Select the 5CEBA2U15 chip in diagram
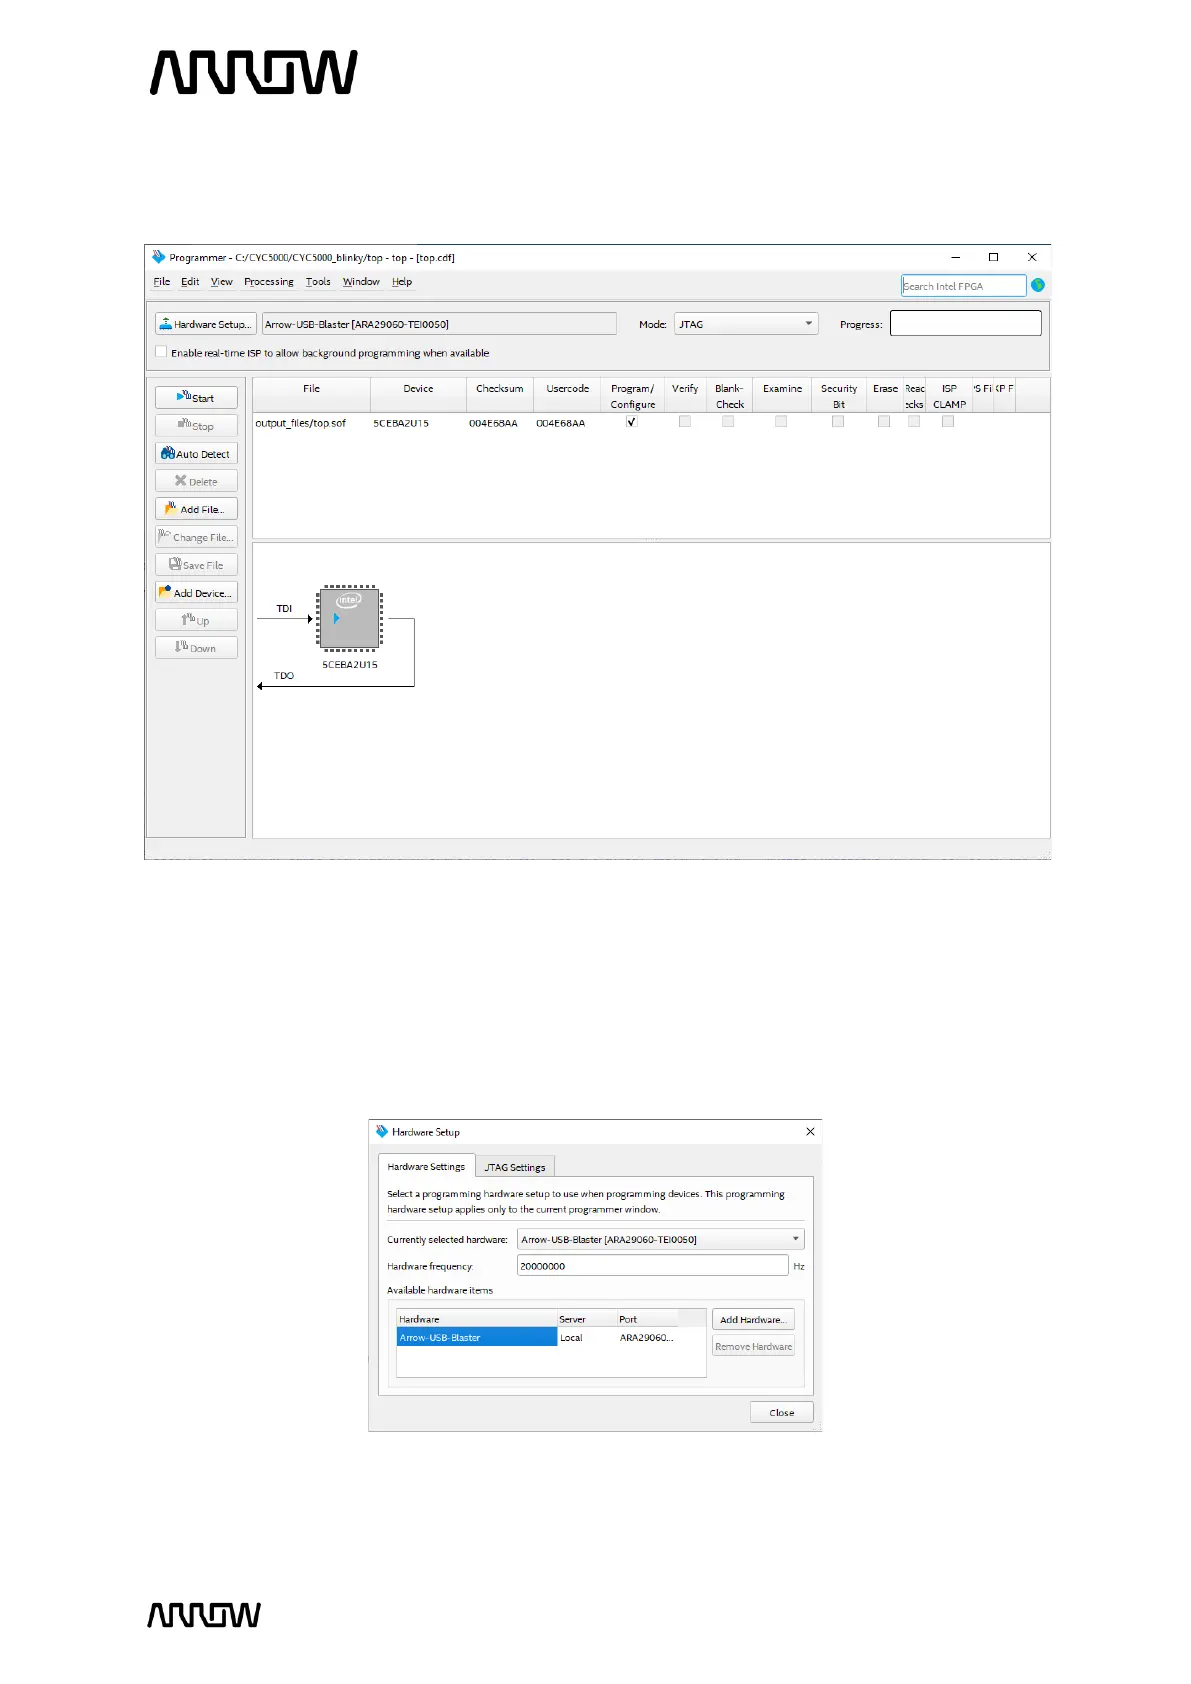The image size is (1191, 1684). coord(349,618)
